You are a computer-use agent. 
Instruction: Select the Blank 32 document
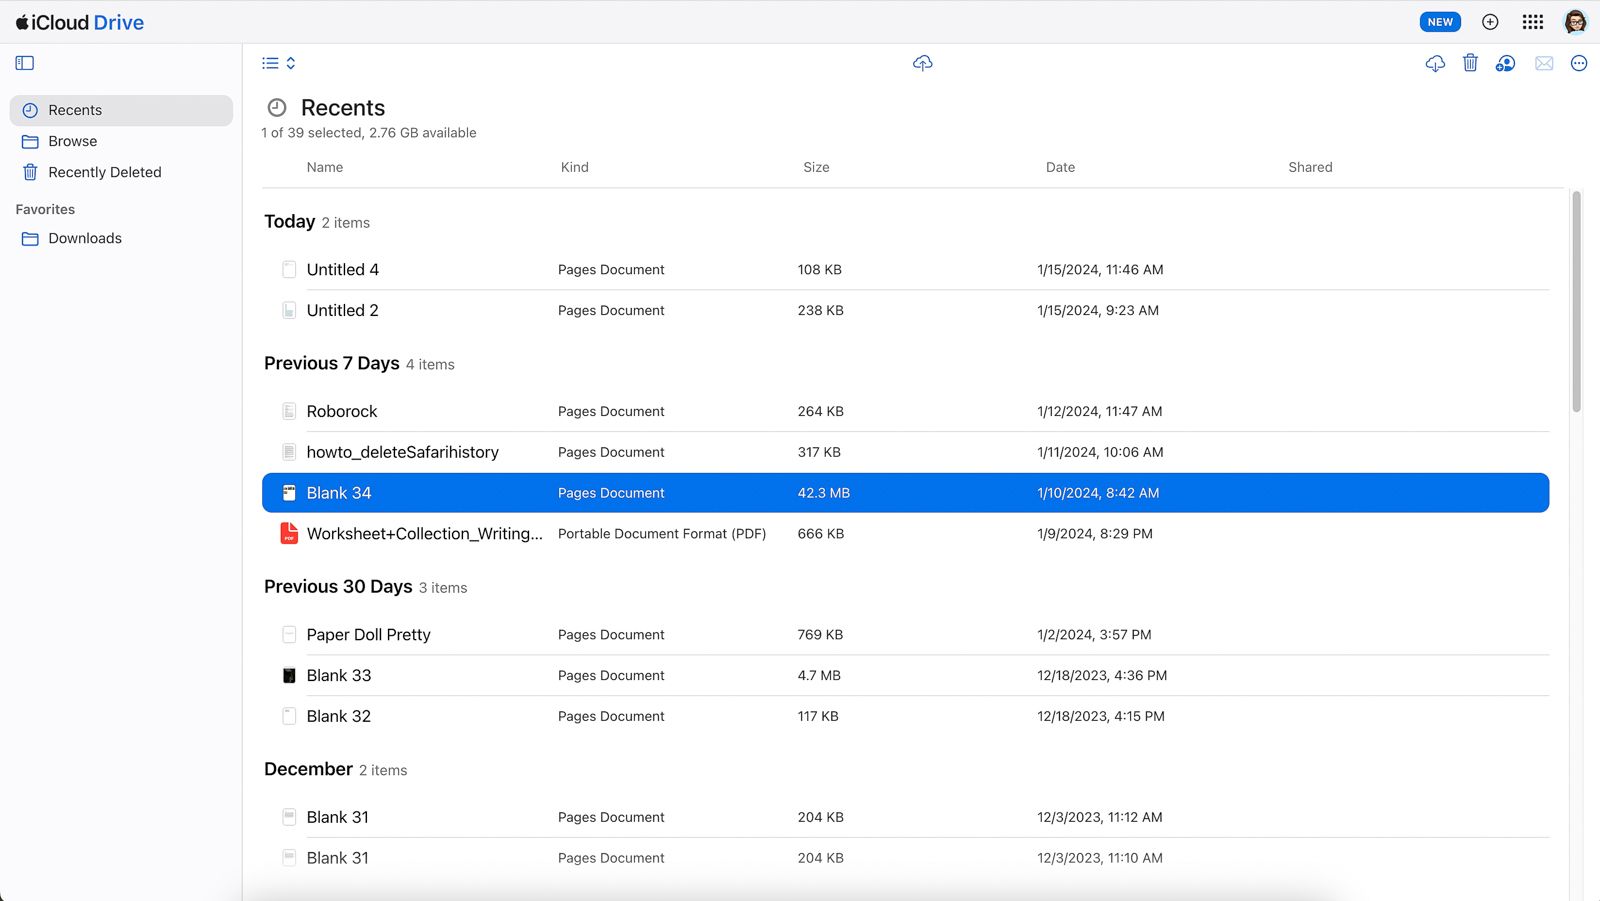click(905, 717)
